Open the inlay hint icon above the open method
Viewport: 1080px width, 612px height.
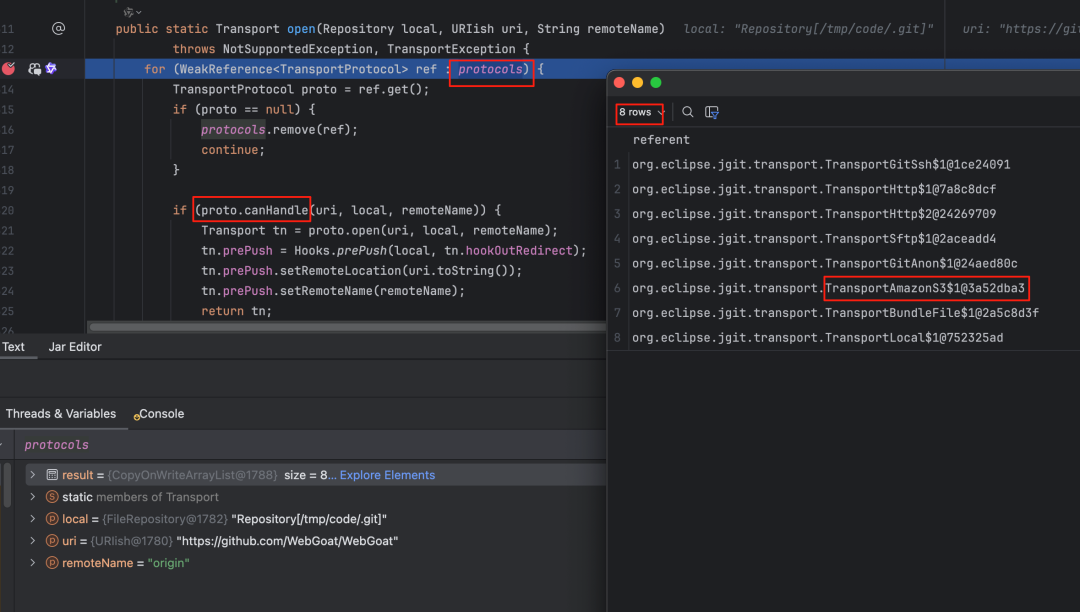tap(132, 12)
